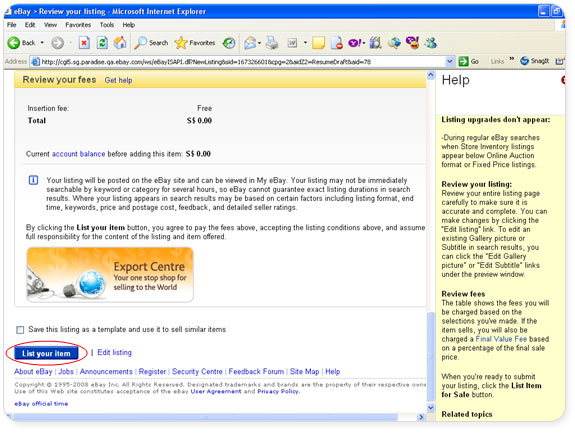Open the View menu
The image size is (575, 439).
coord(50,25)
